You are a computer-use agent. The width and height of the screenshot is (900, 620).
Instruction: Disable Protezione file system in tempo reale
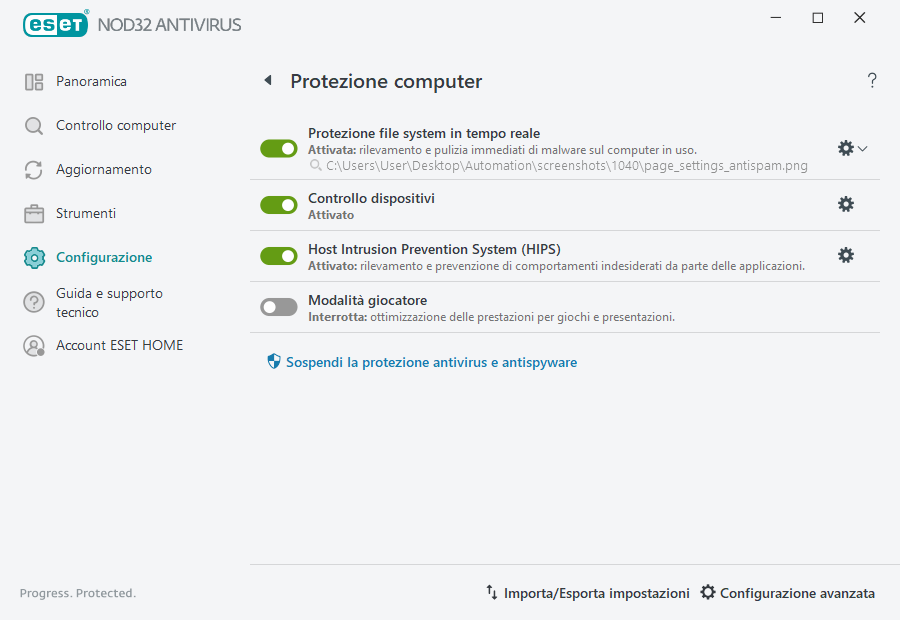coord(278,148)
